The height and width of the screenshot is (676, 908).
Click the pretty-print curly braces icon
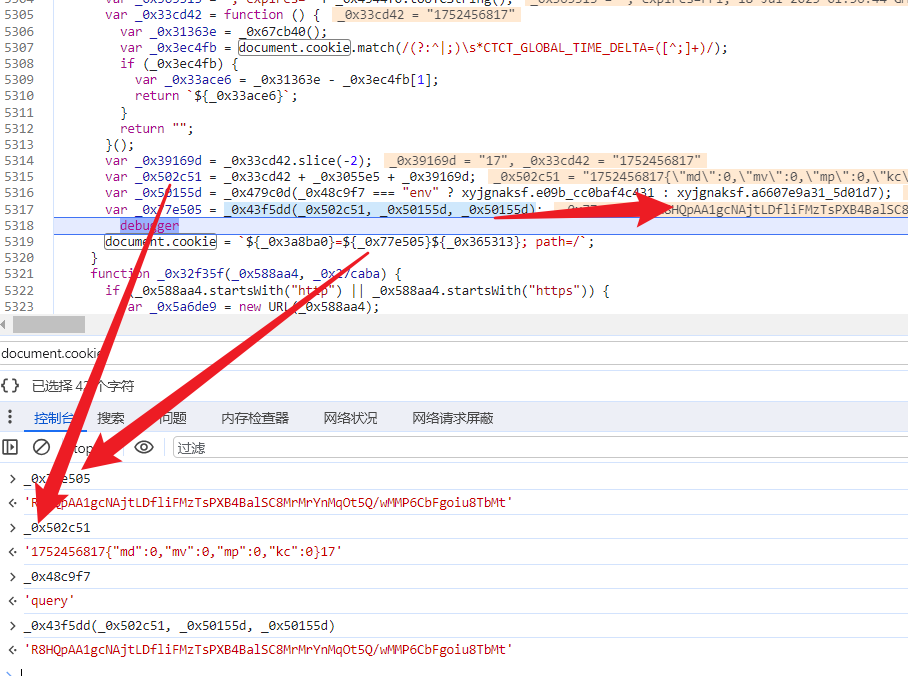coord(10,385)
